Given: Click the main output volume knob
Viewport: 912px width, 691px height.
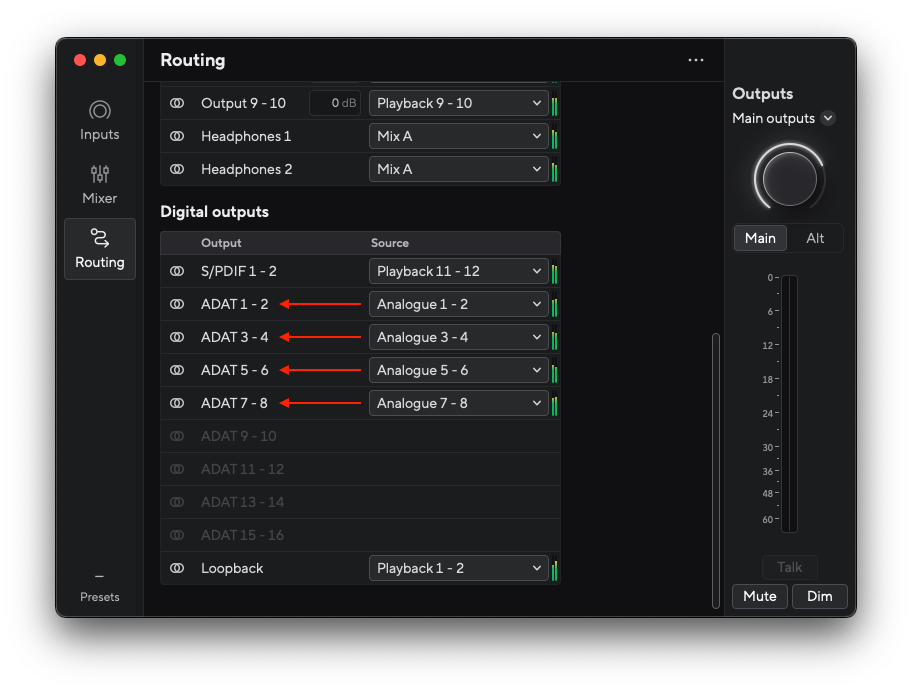Looking at the screenshot, I should pos(789,179).
